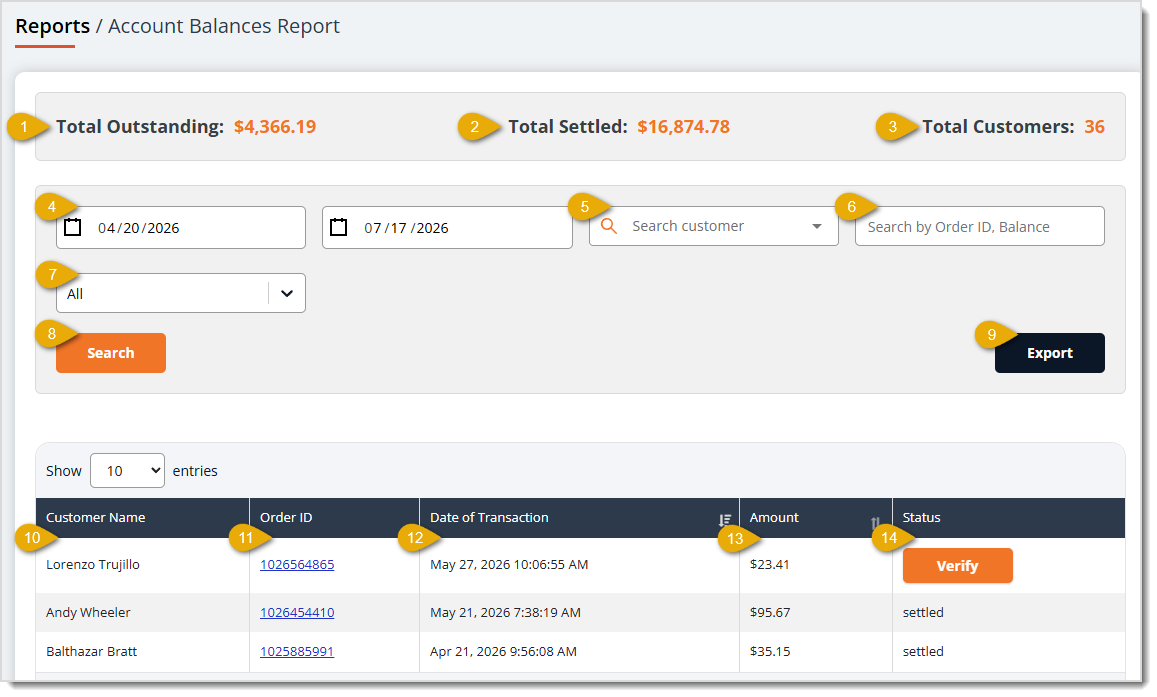Click the Total Outstanding value $4,366.19
The width and height of the screenshot is (1157, 697).
[x=275, y=127]
